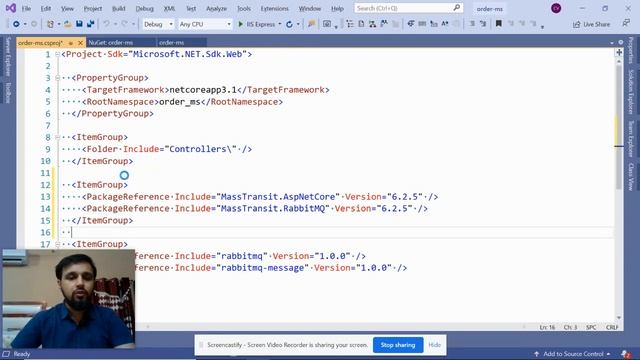Click the schema hierarchy toolbar icon
Screen dimensions: 640x360
coord(373,24)
